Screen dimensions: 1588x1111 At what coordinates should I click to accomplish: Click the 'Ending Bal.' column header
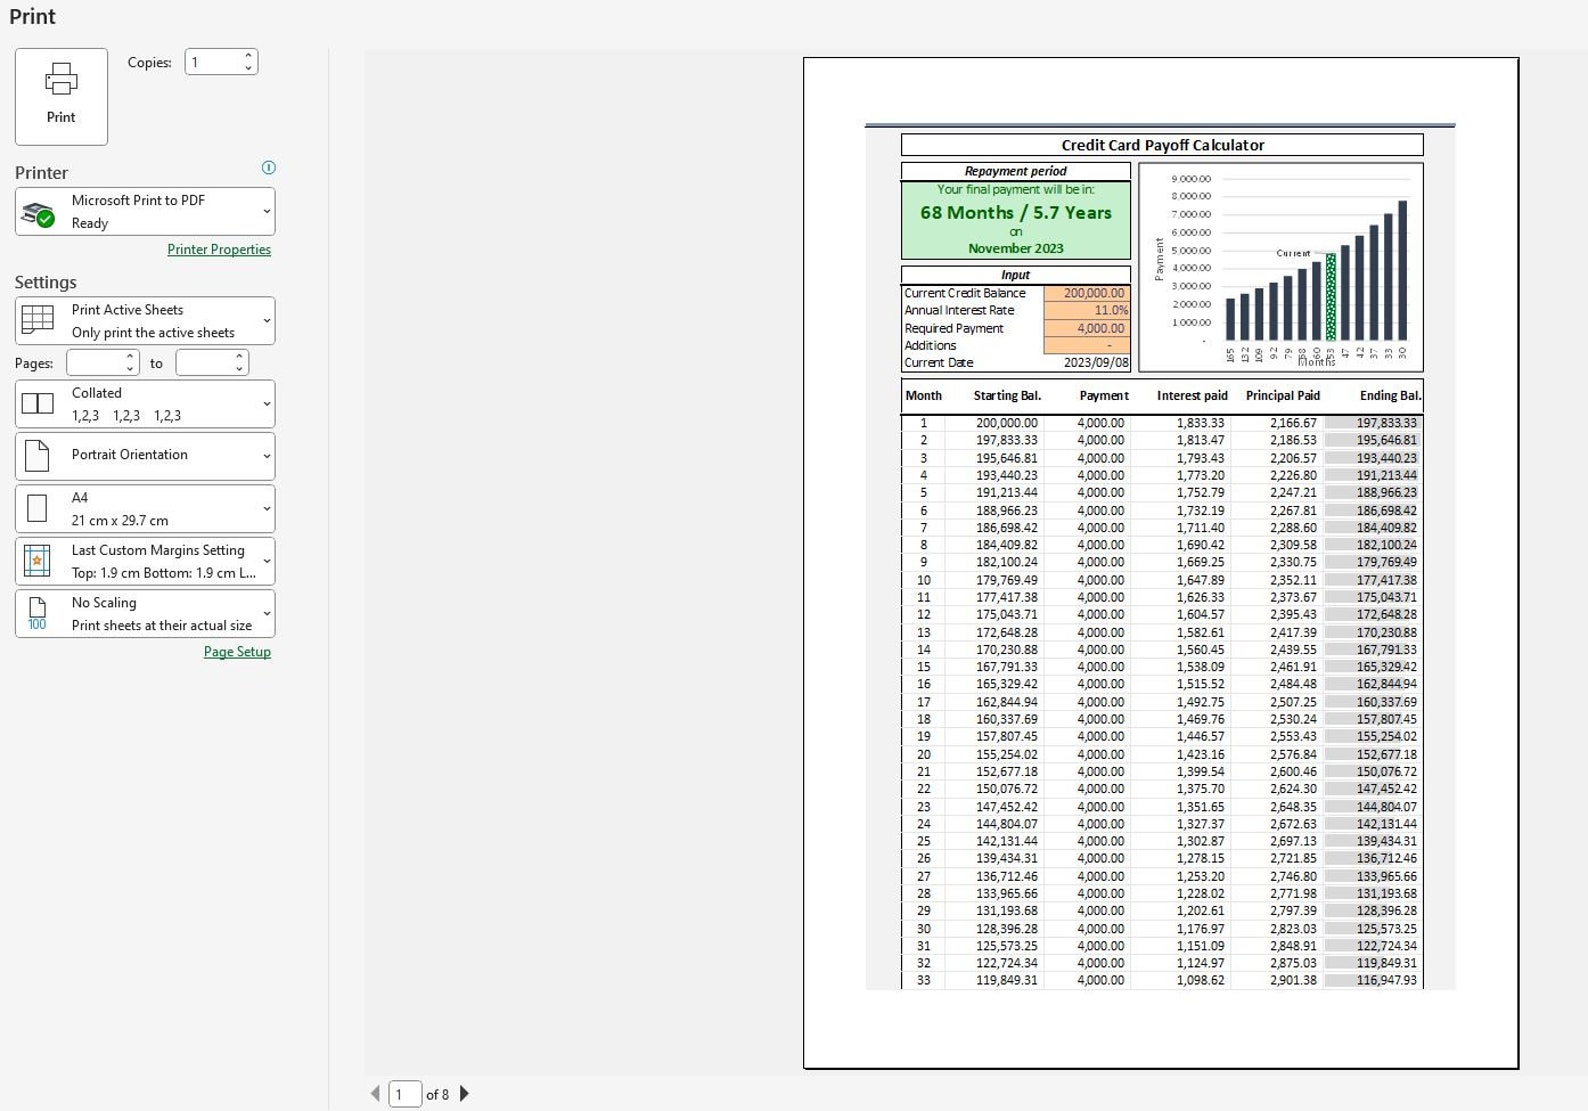pyautogui.click(x=1390, y=396)
